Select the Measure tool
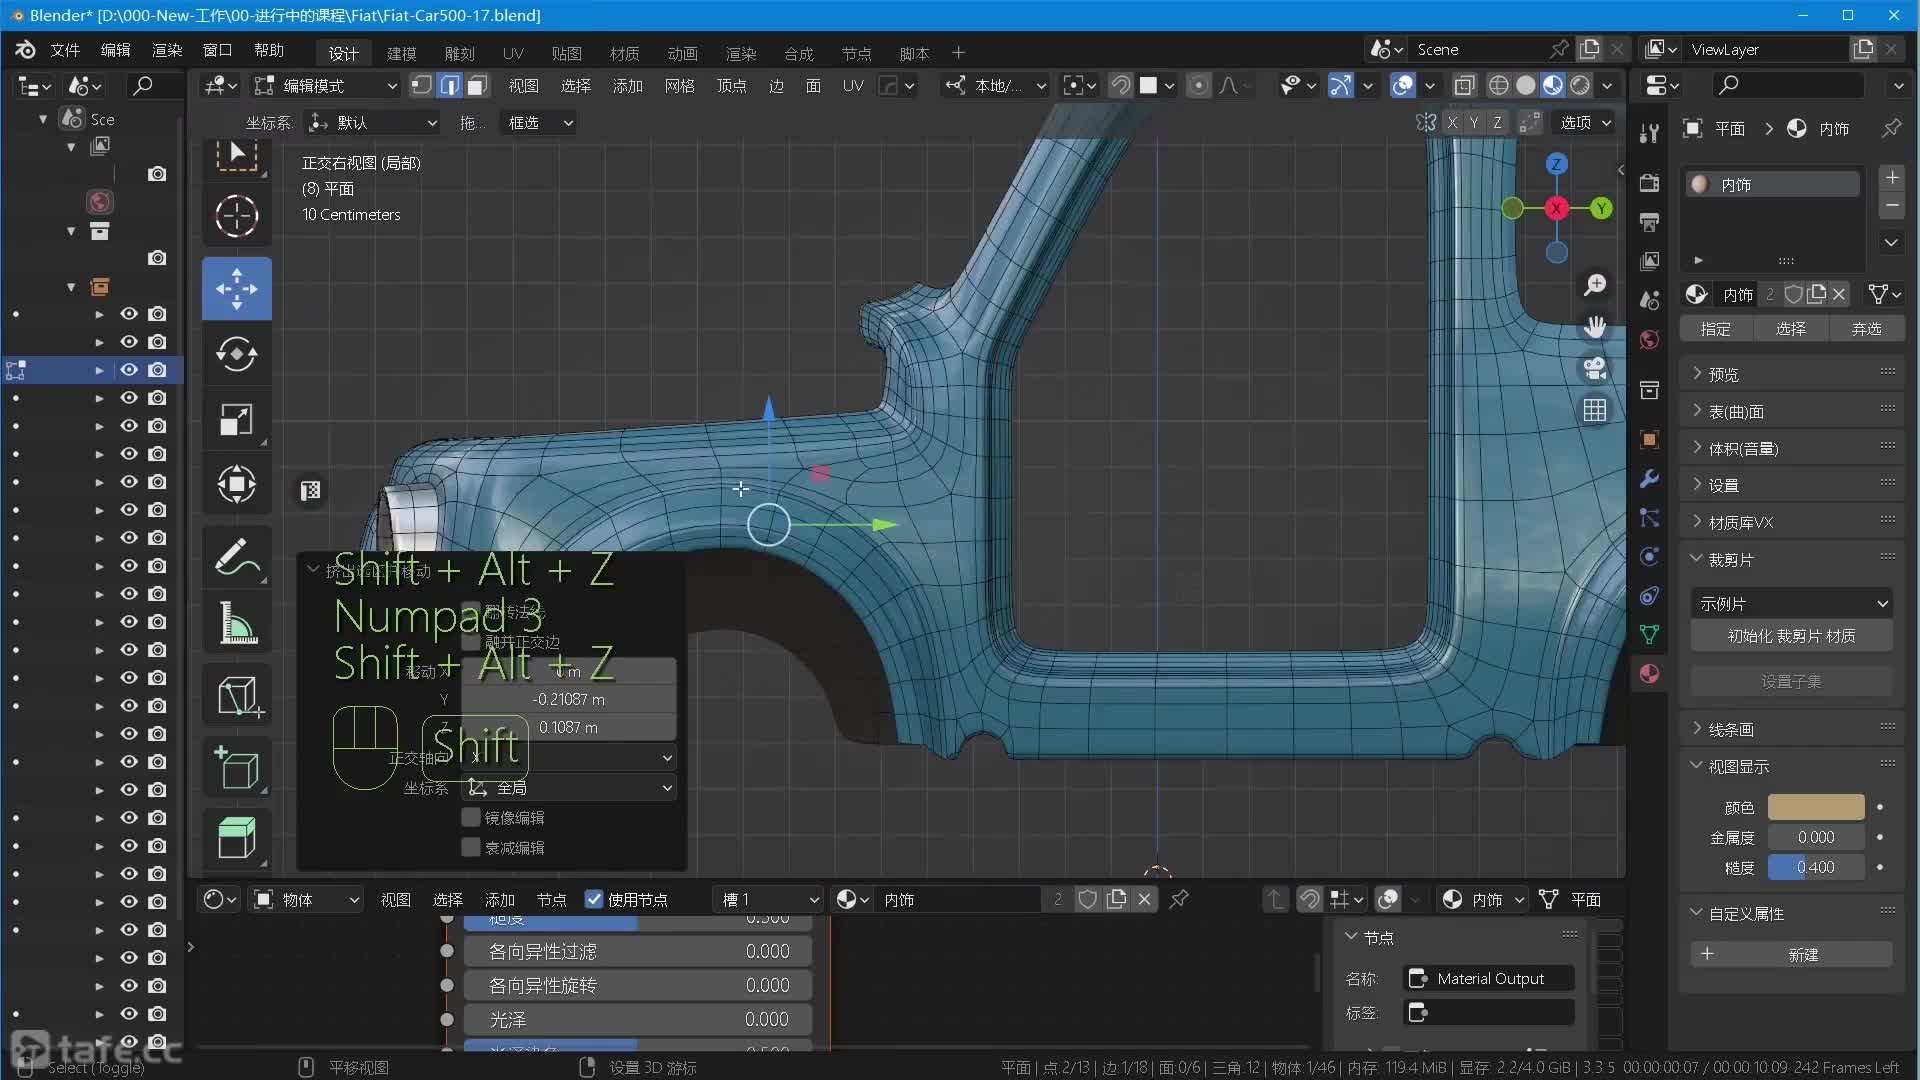Viewport: 1920px width, 1080px height. [237, 623]
